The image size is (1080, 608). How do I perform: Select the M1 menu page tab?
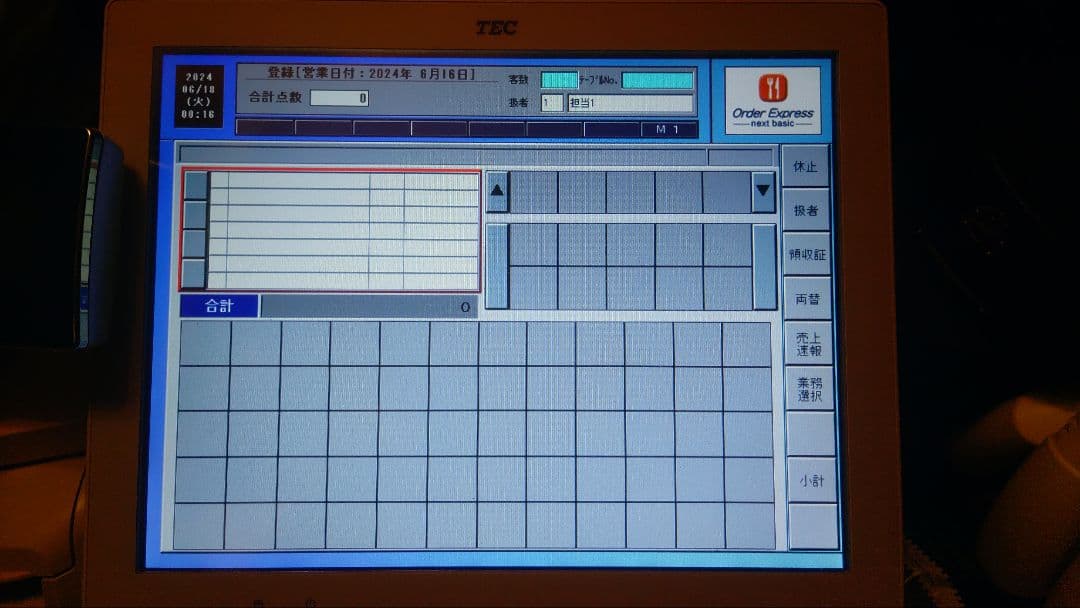click(668, 130)
